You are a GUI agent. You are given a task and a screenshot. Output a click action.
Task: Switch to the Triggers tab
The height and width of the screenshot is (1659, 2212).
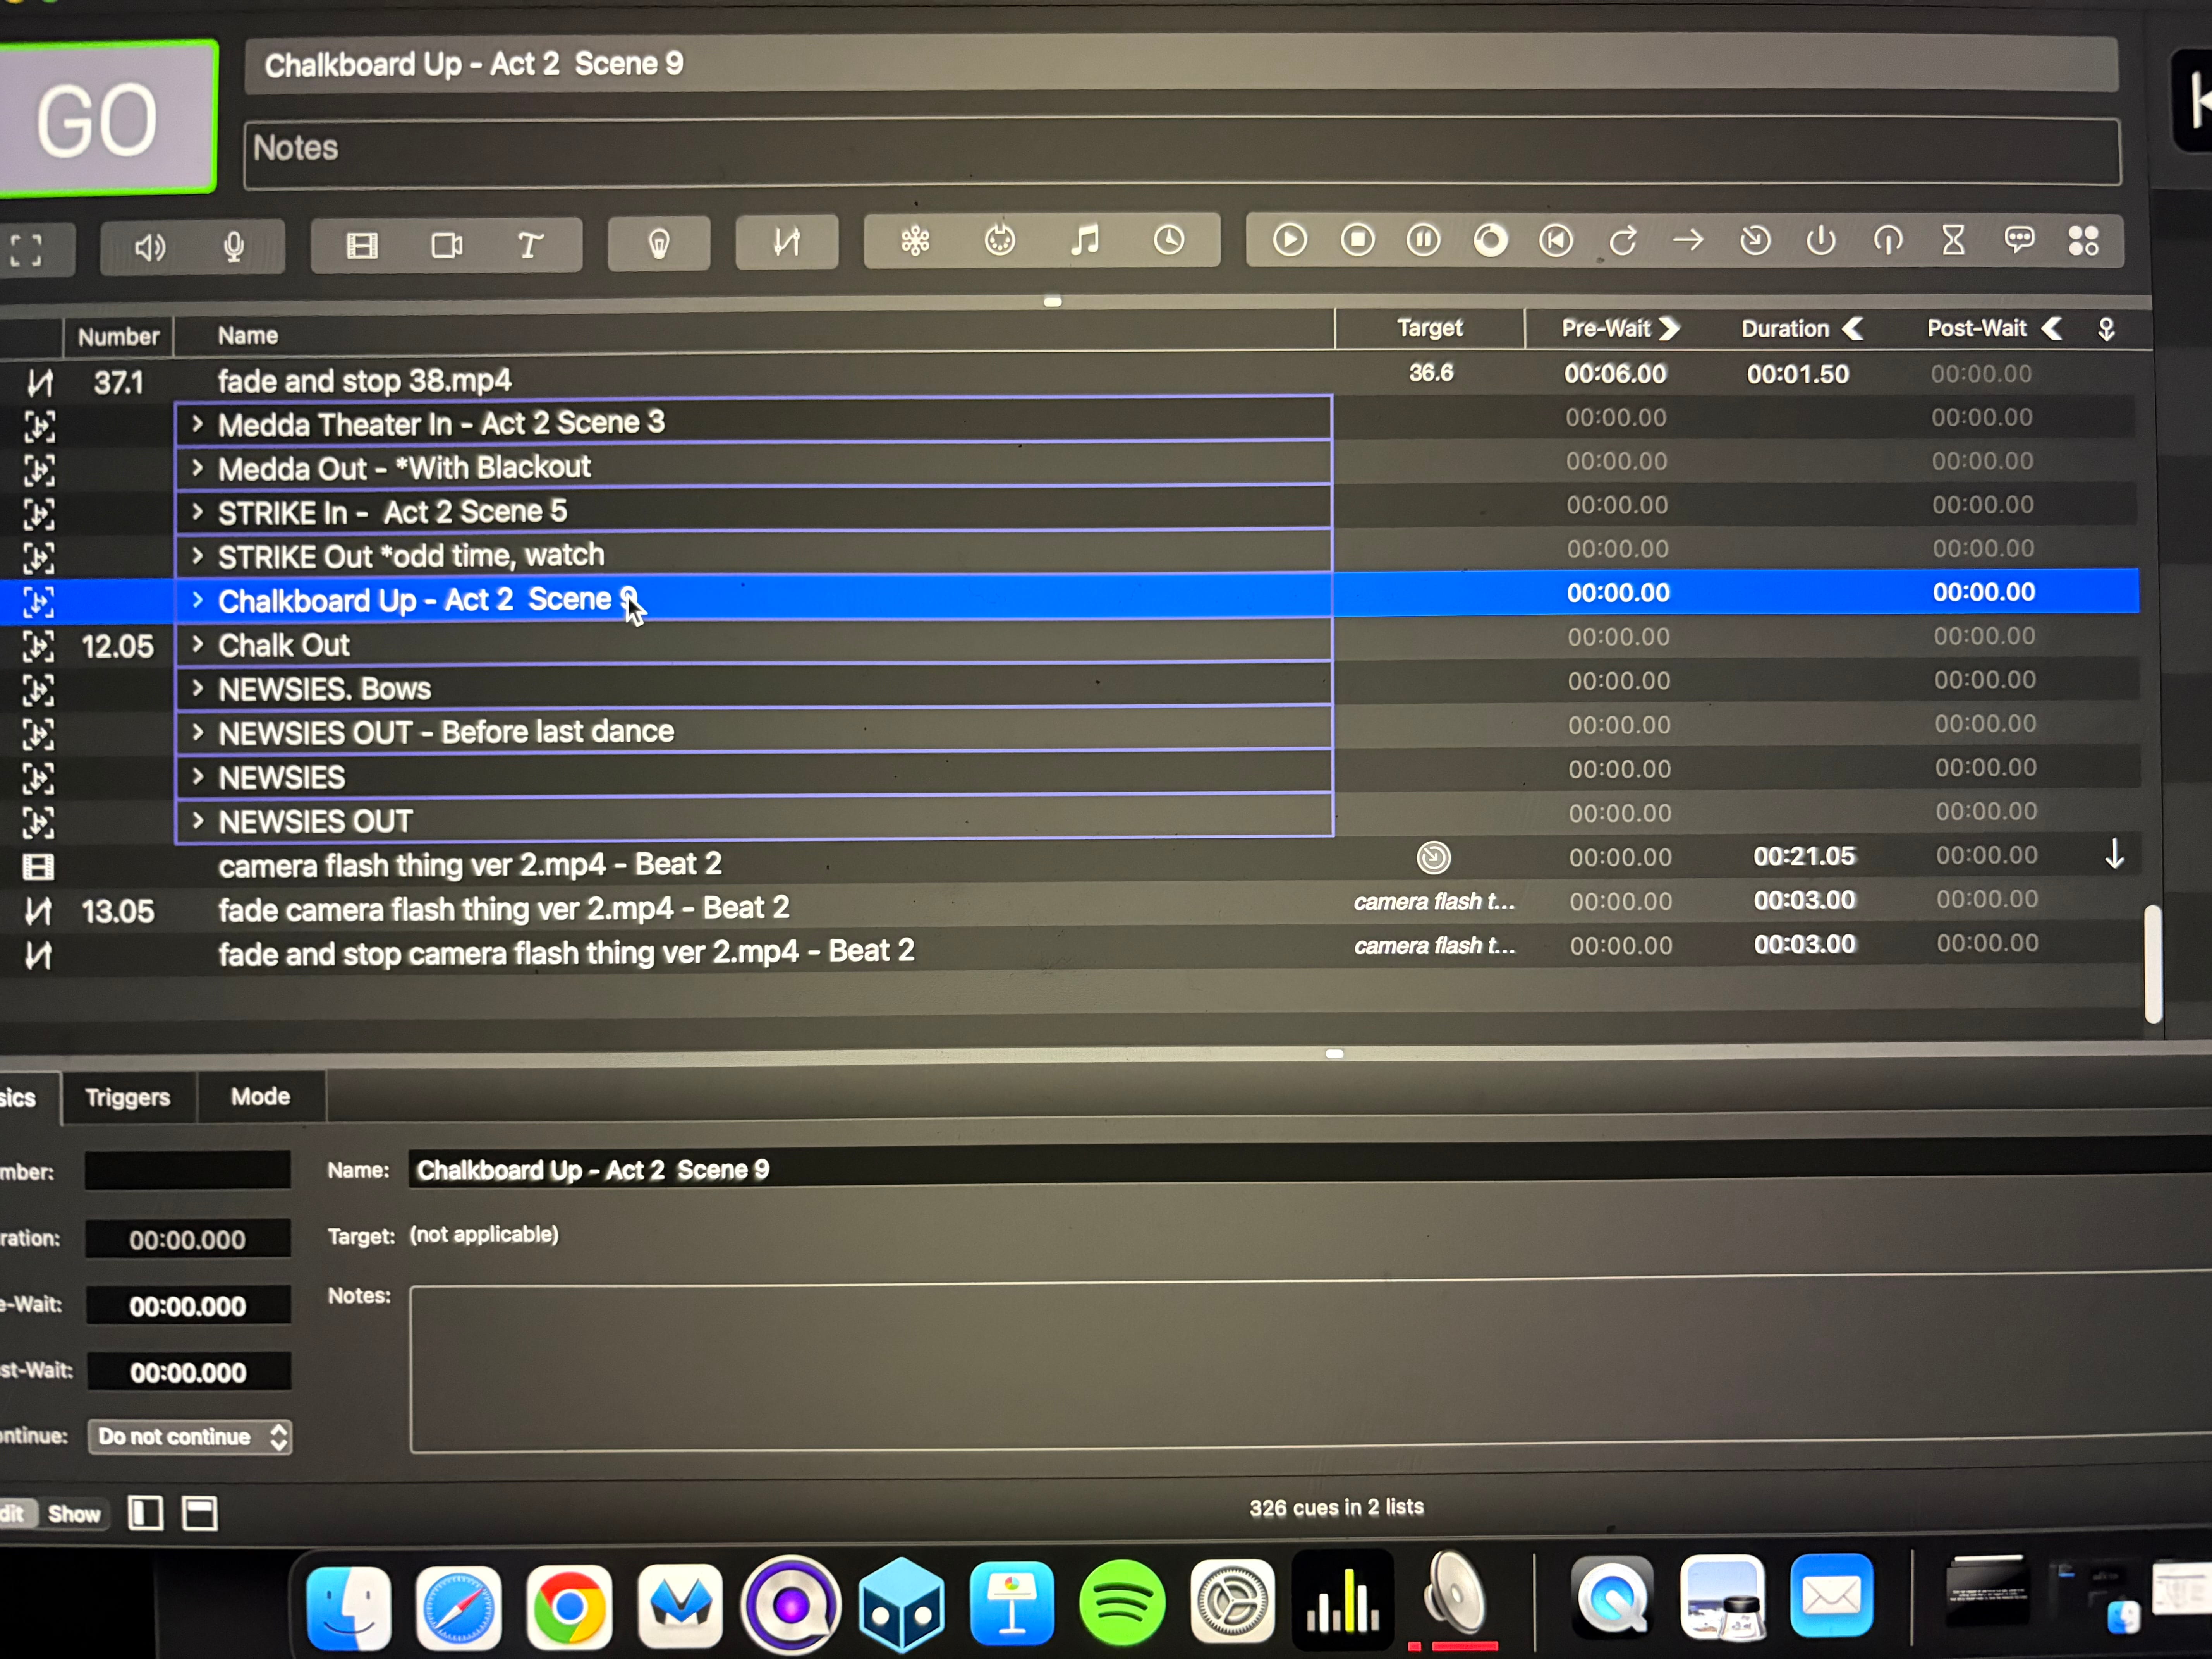point(128,1097)
